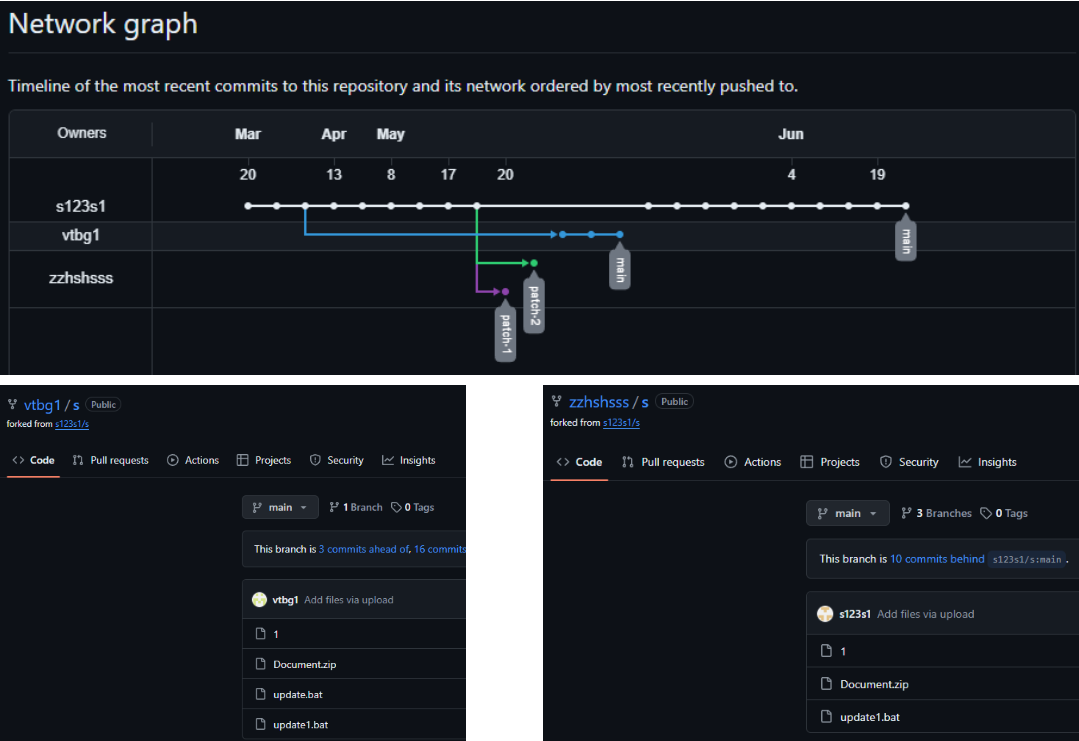Click vtbg1's avatar in the commit row

point(259,599)
